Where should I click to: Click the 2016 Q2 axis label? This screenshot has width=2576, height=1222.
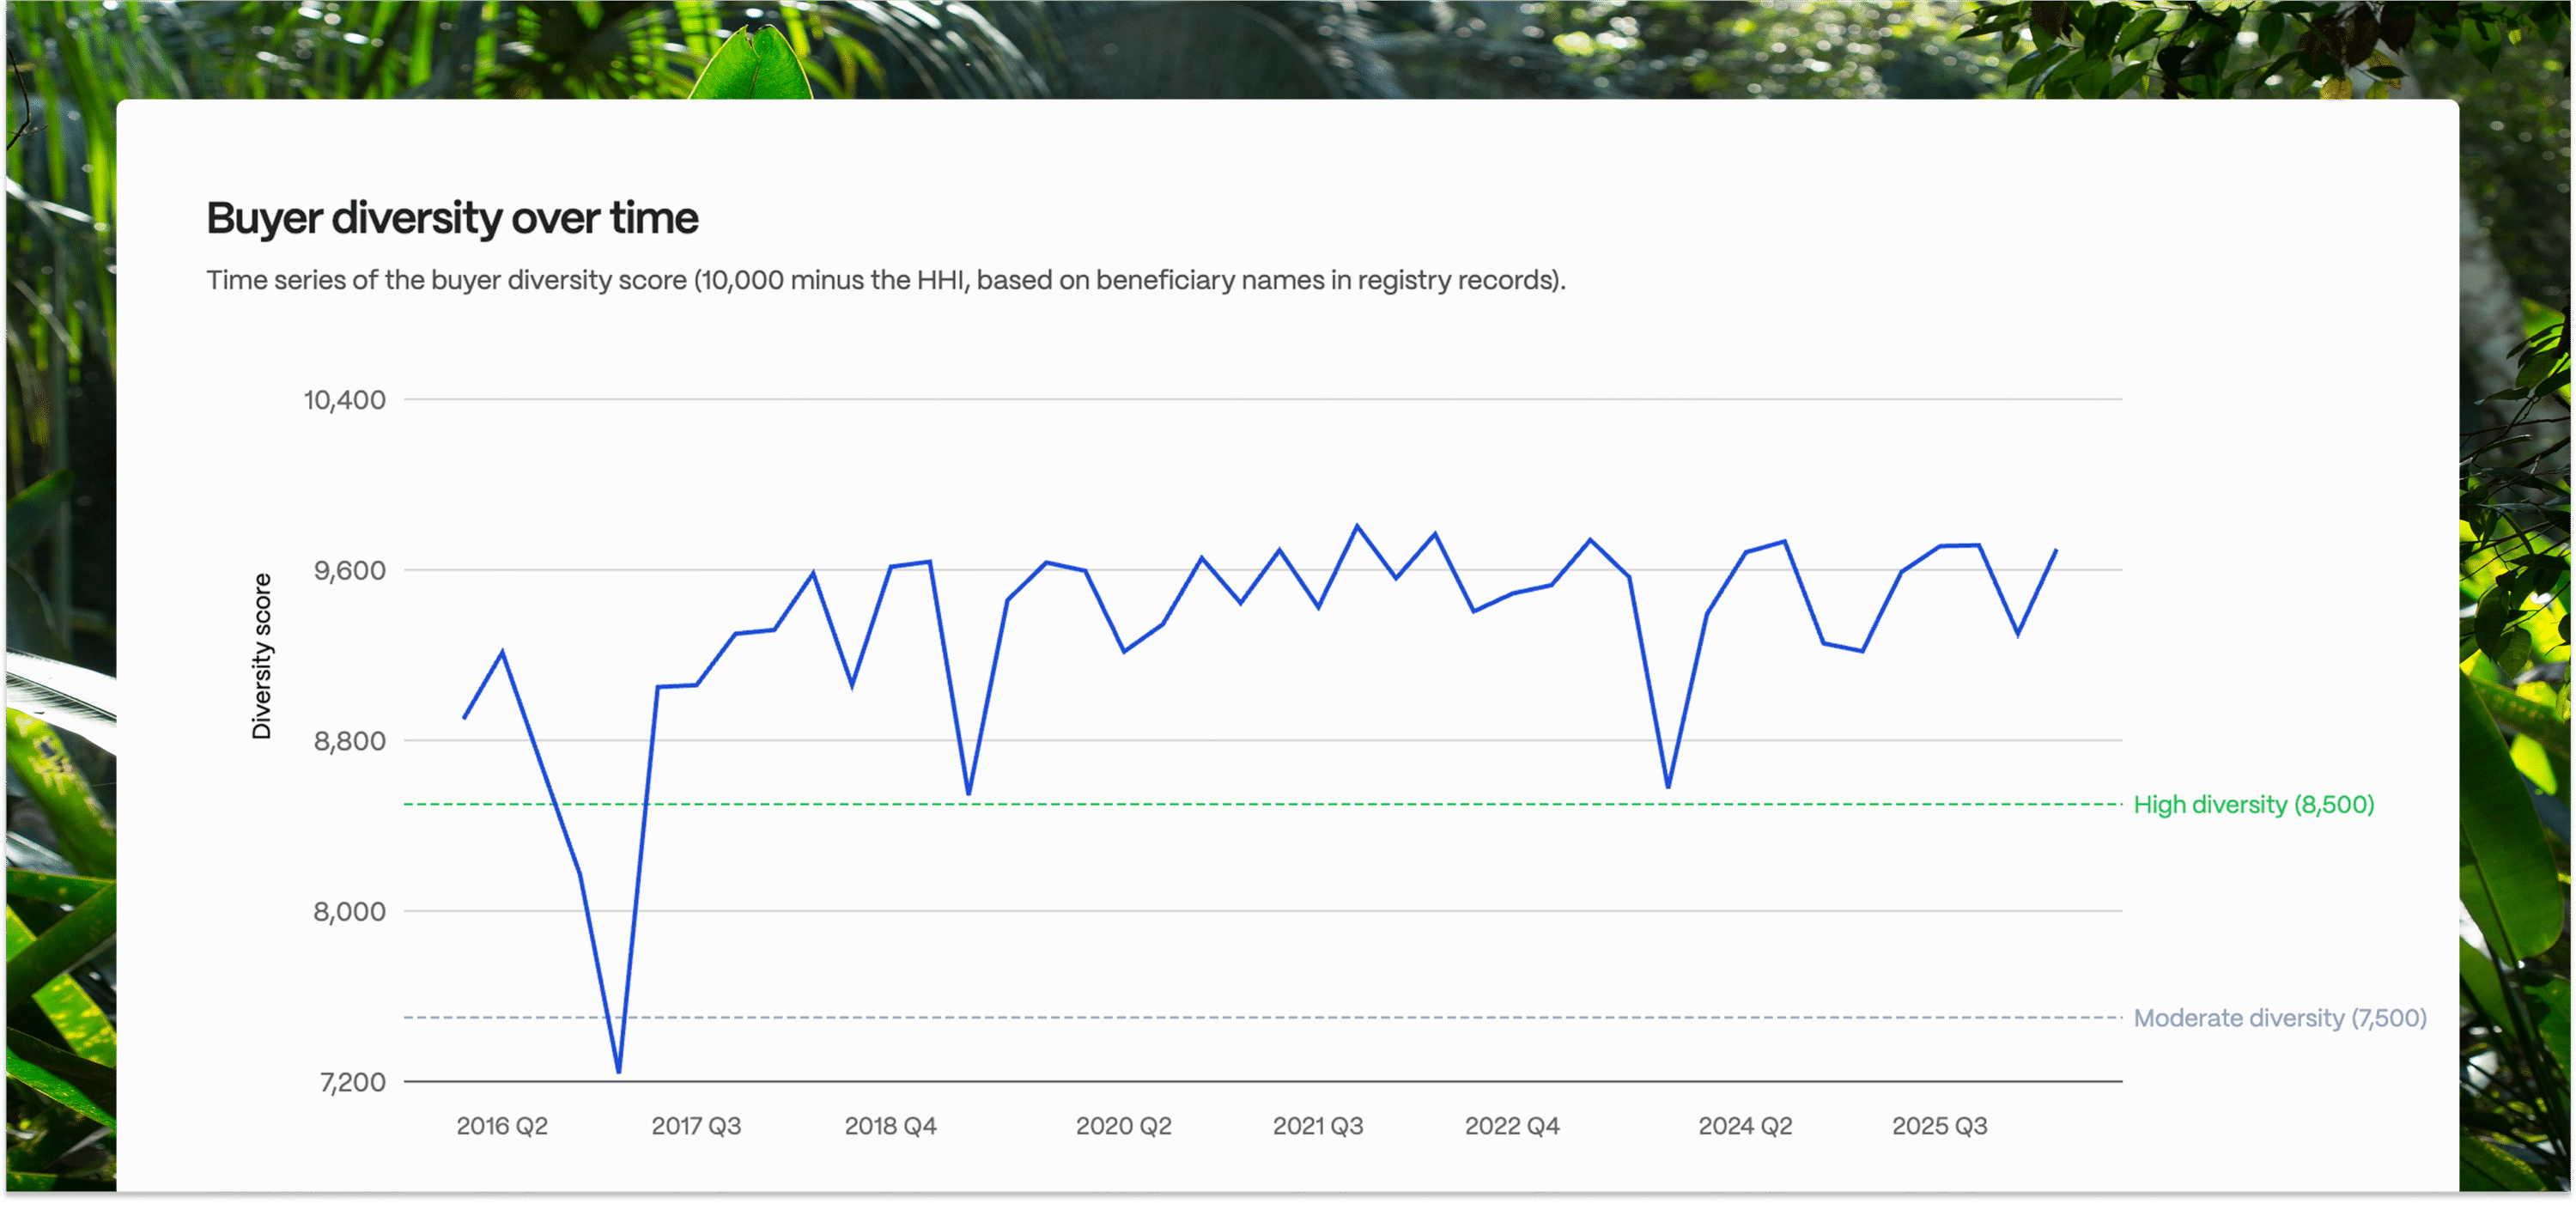pos(502,1126)
